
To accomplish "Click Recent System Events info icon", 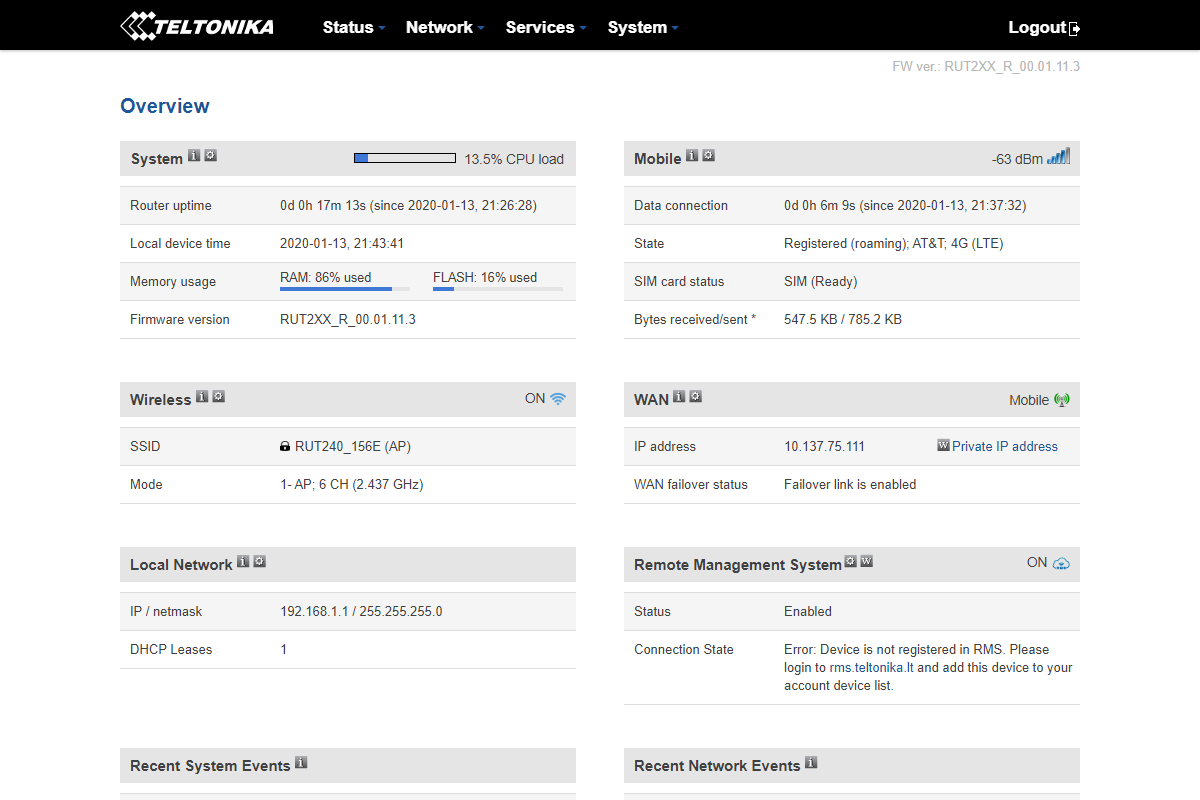I will coord(301,763).
